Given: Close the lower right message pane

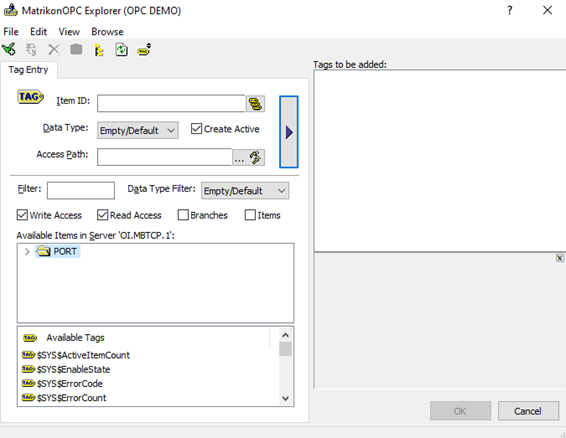Looking at the screenshot, I should [560, 258].
